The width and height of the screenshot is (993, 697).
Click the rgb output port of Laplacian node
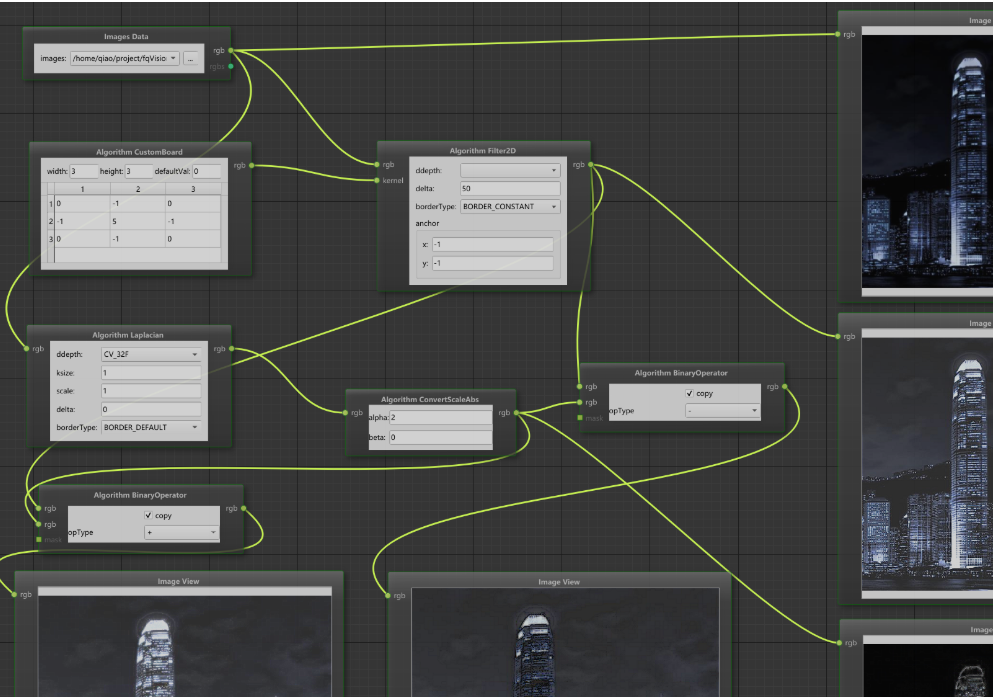pyautogui.click(x=232, y=349)
